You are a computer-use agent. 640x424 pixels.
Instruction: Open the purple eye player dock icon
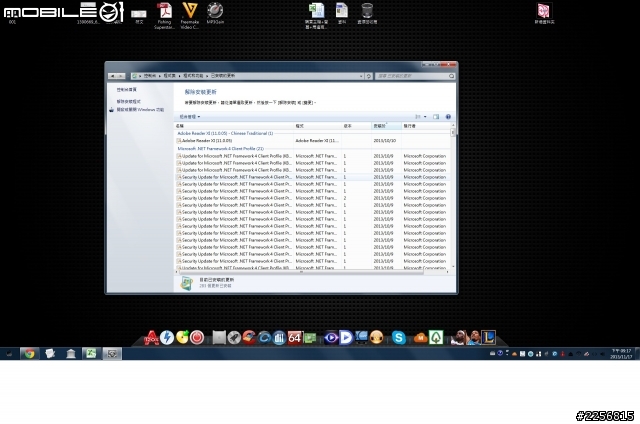tap(331, 338)
